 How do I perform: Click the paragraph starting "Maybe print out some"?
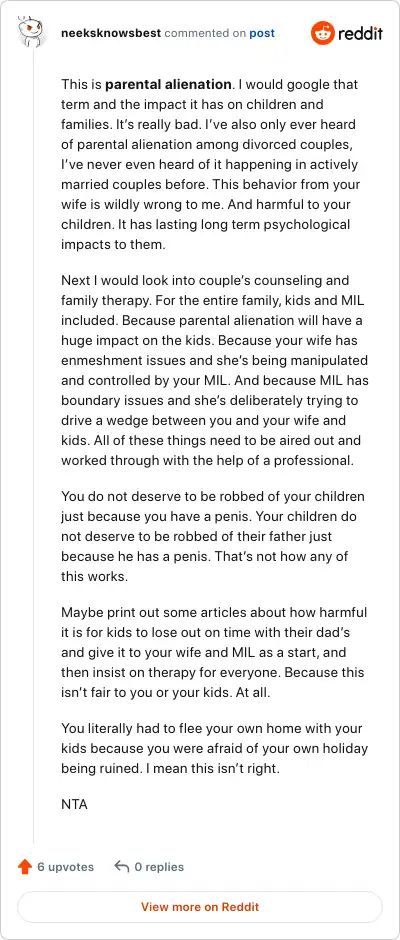click(x=214, y=652)
